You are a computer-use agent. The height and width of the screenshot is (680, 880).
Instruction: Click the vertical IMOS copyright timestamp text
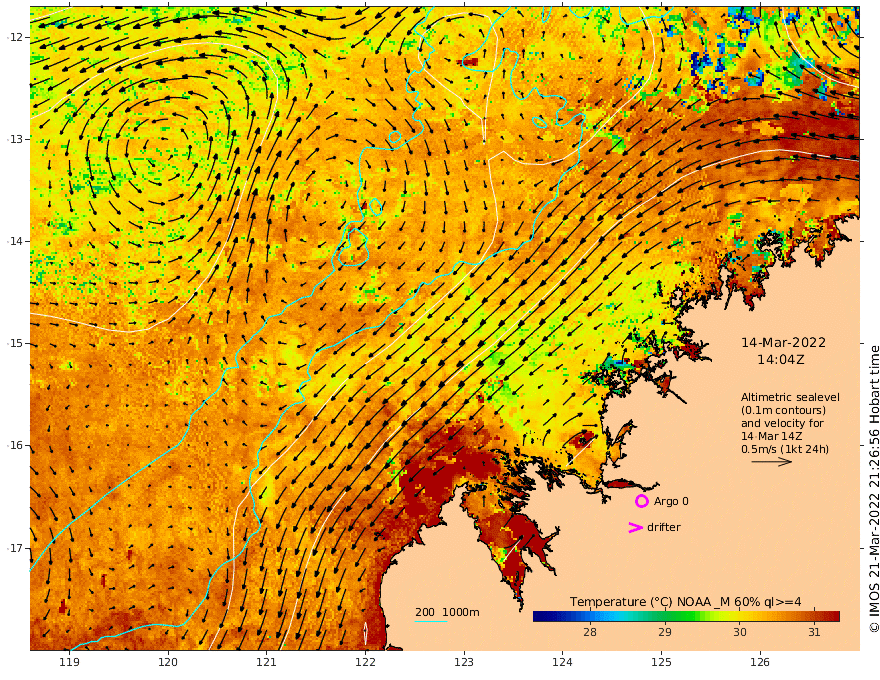(x=874, y=489)
